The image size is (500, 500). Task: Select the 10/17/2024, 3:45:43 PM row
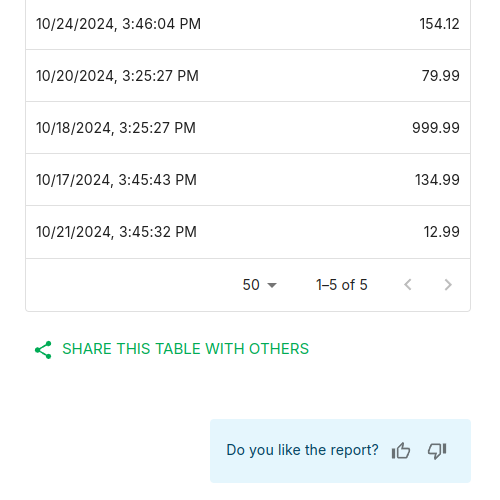[248, 180]
